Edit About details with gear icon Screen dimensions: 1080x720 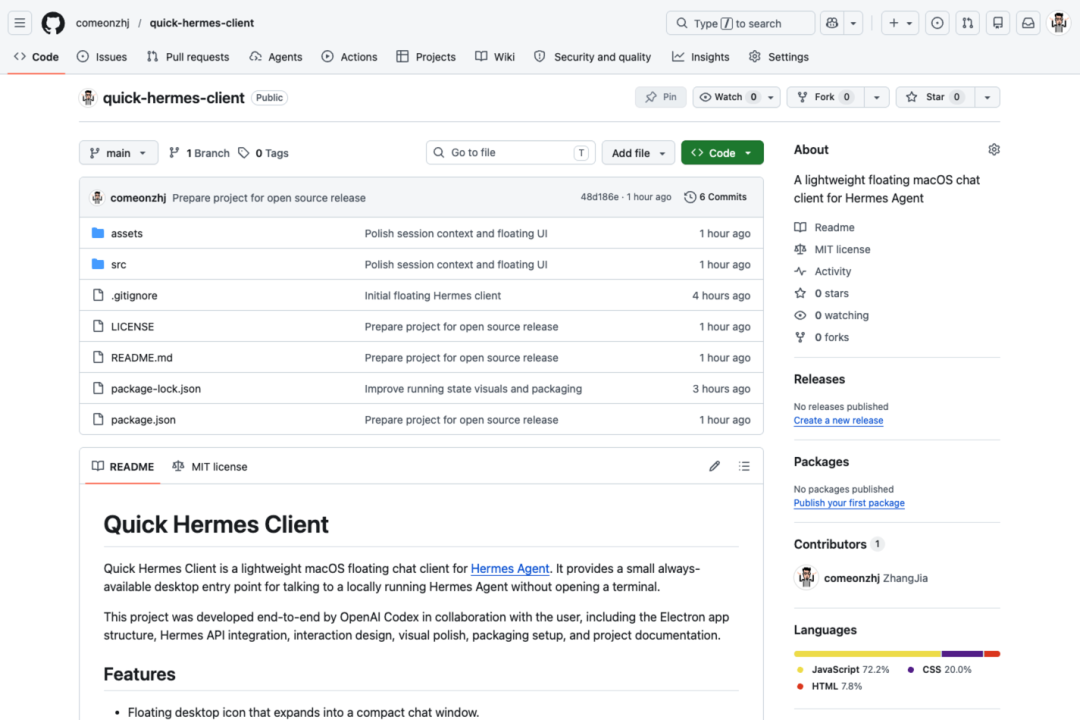point(994,150)
